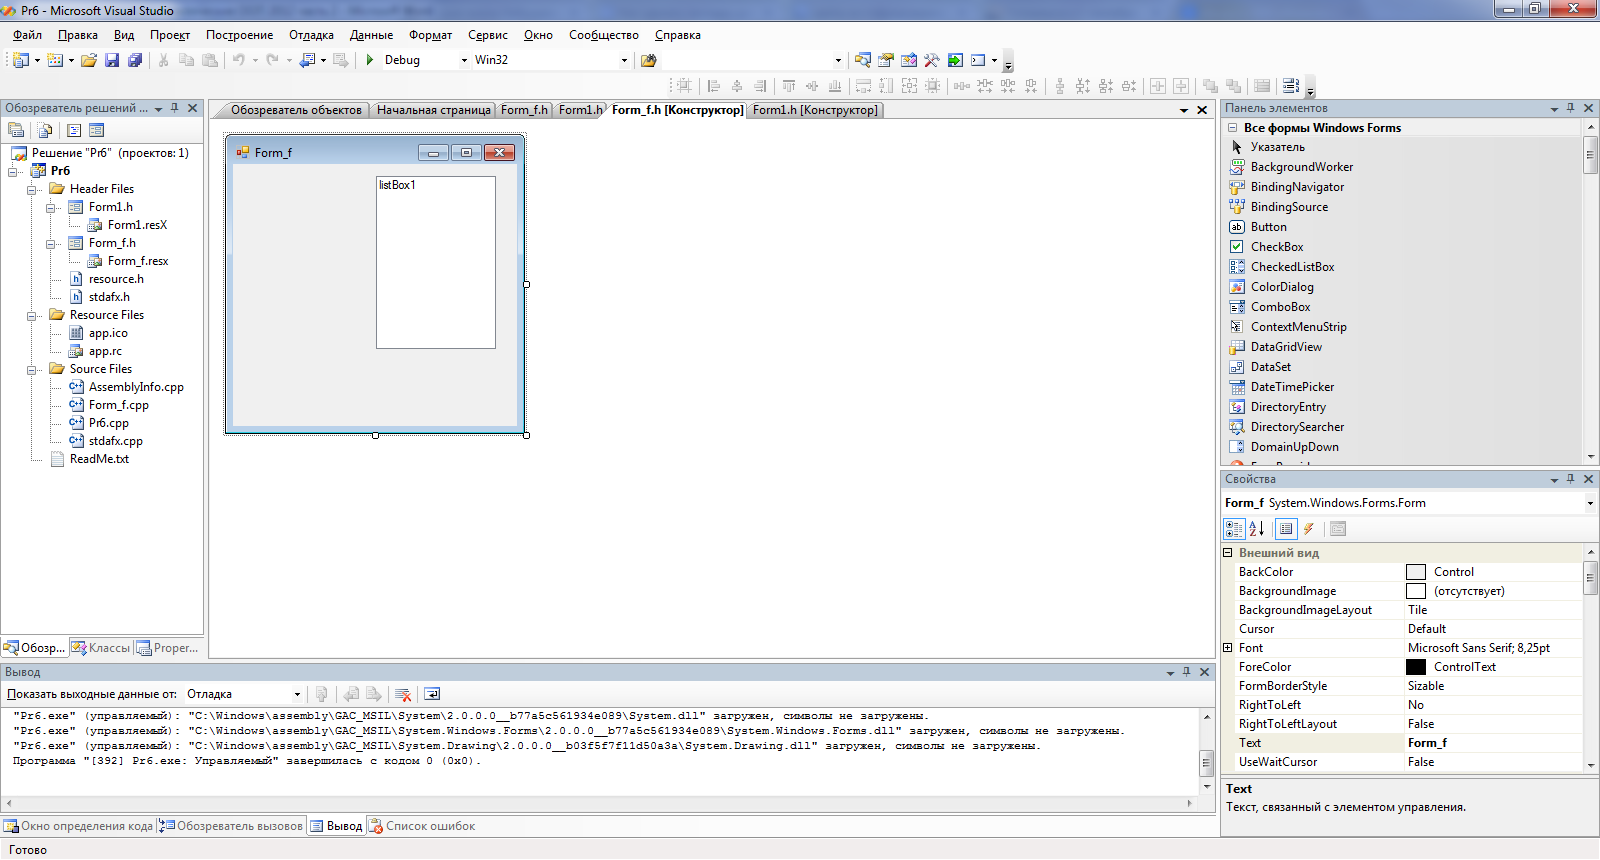
Task: Select ComboBox control in Toolbox
Action: point(1280,307)
